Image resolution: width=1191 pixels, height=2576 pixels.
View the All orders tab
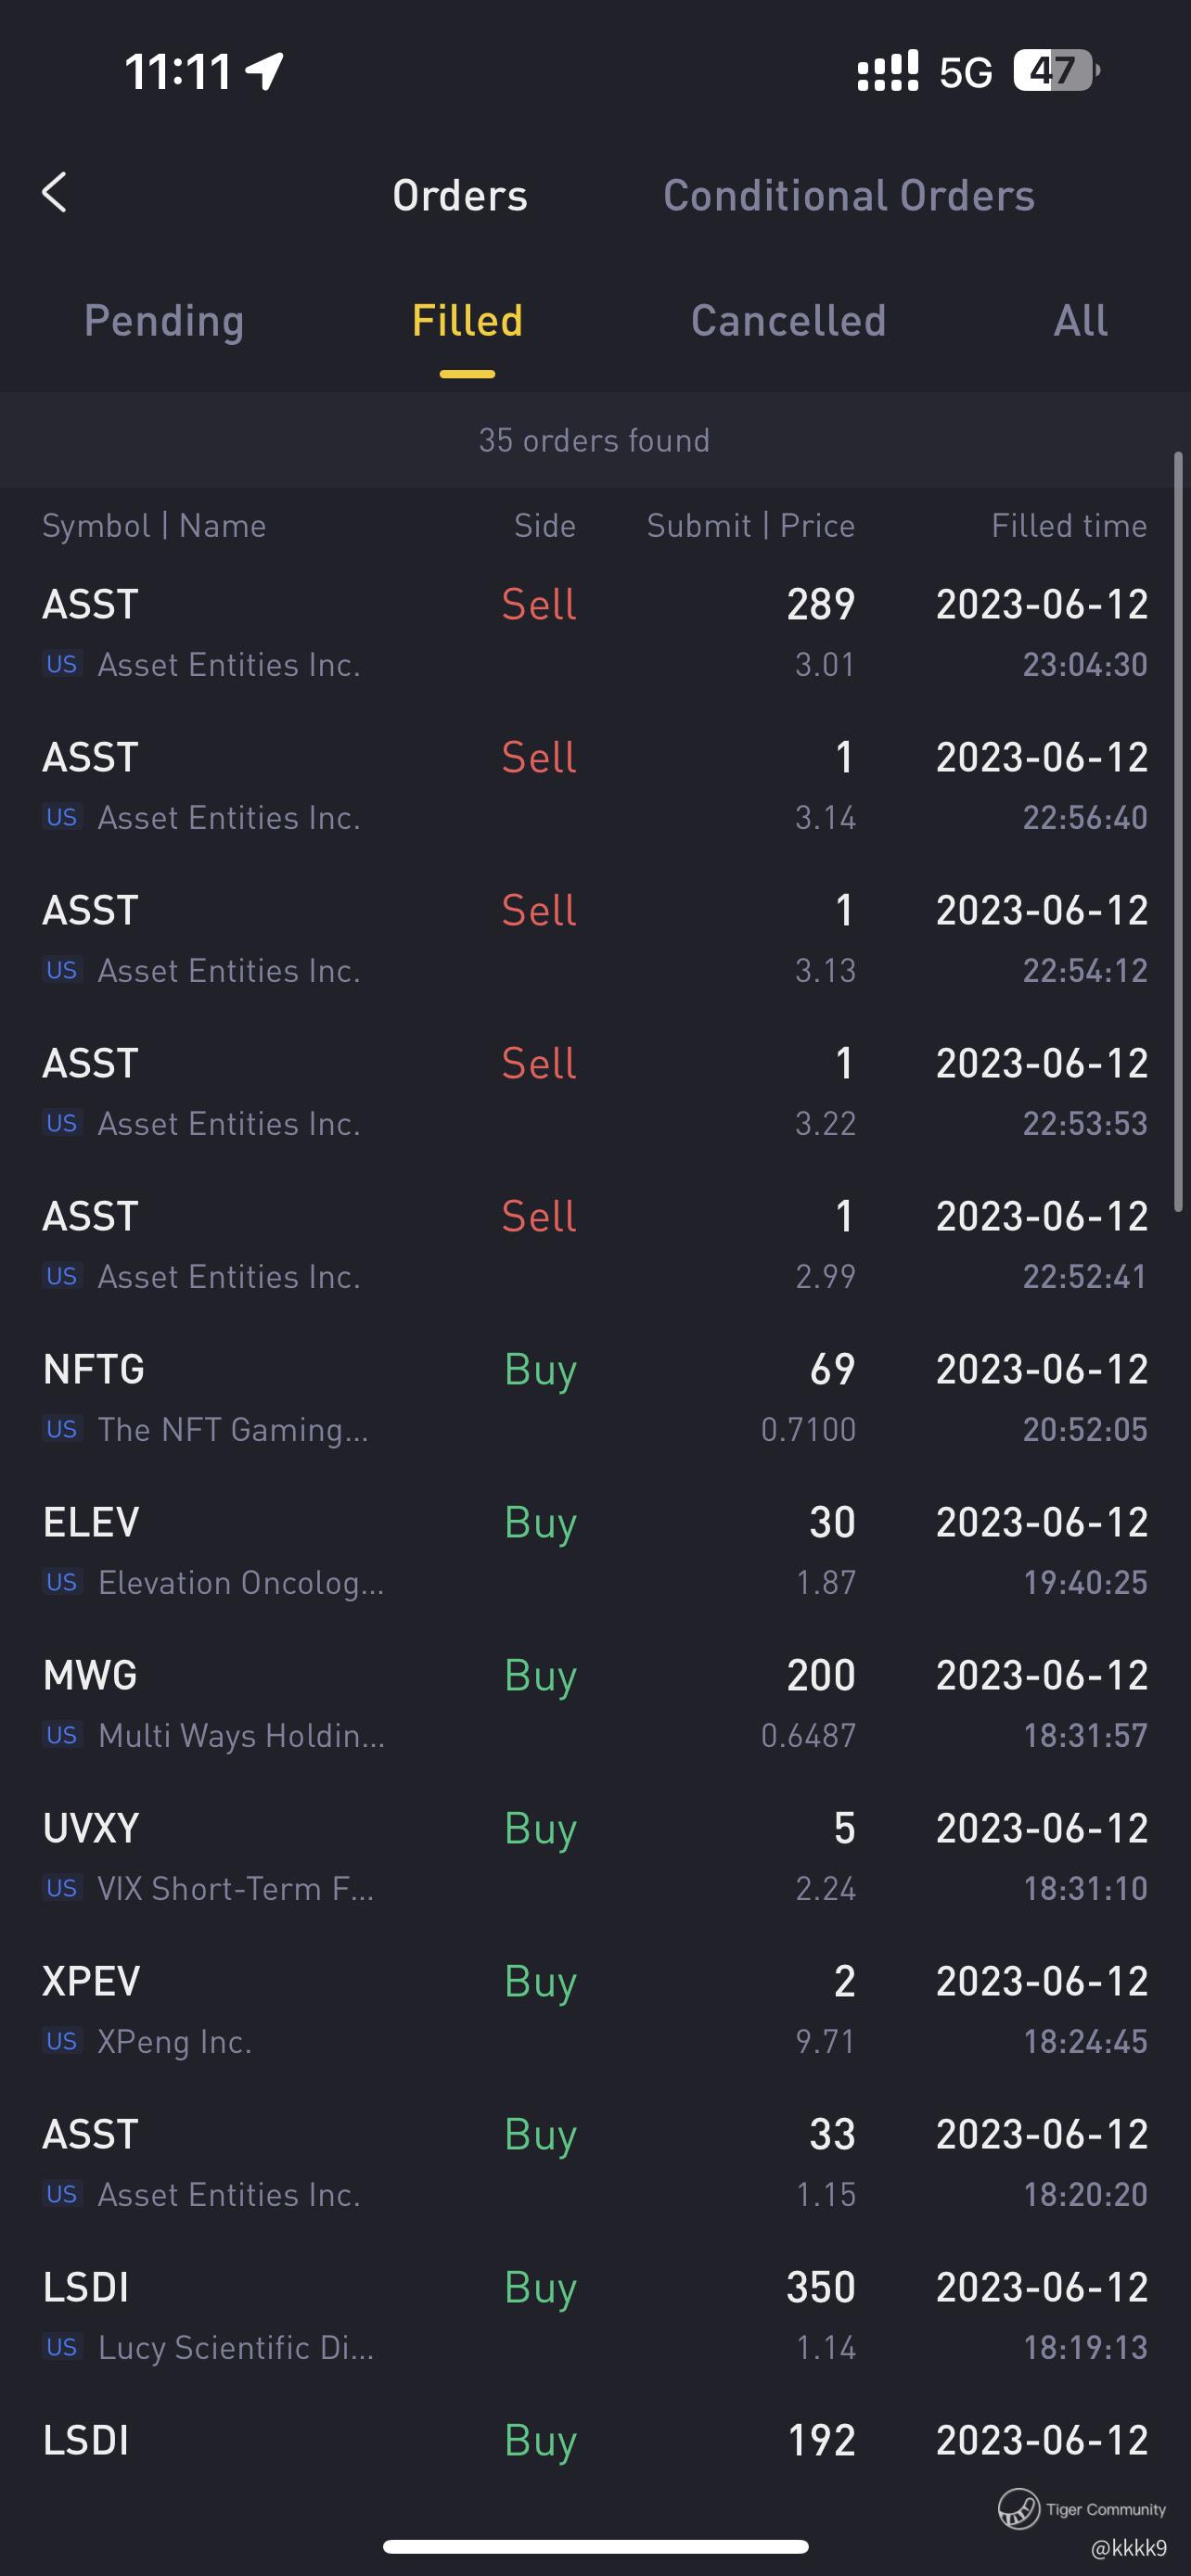[x=1080, y=321]
